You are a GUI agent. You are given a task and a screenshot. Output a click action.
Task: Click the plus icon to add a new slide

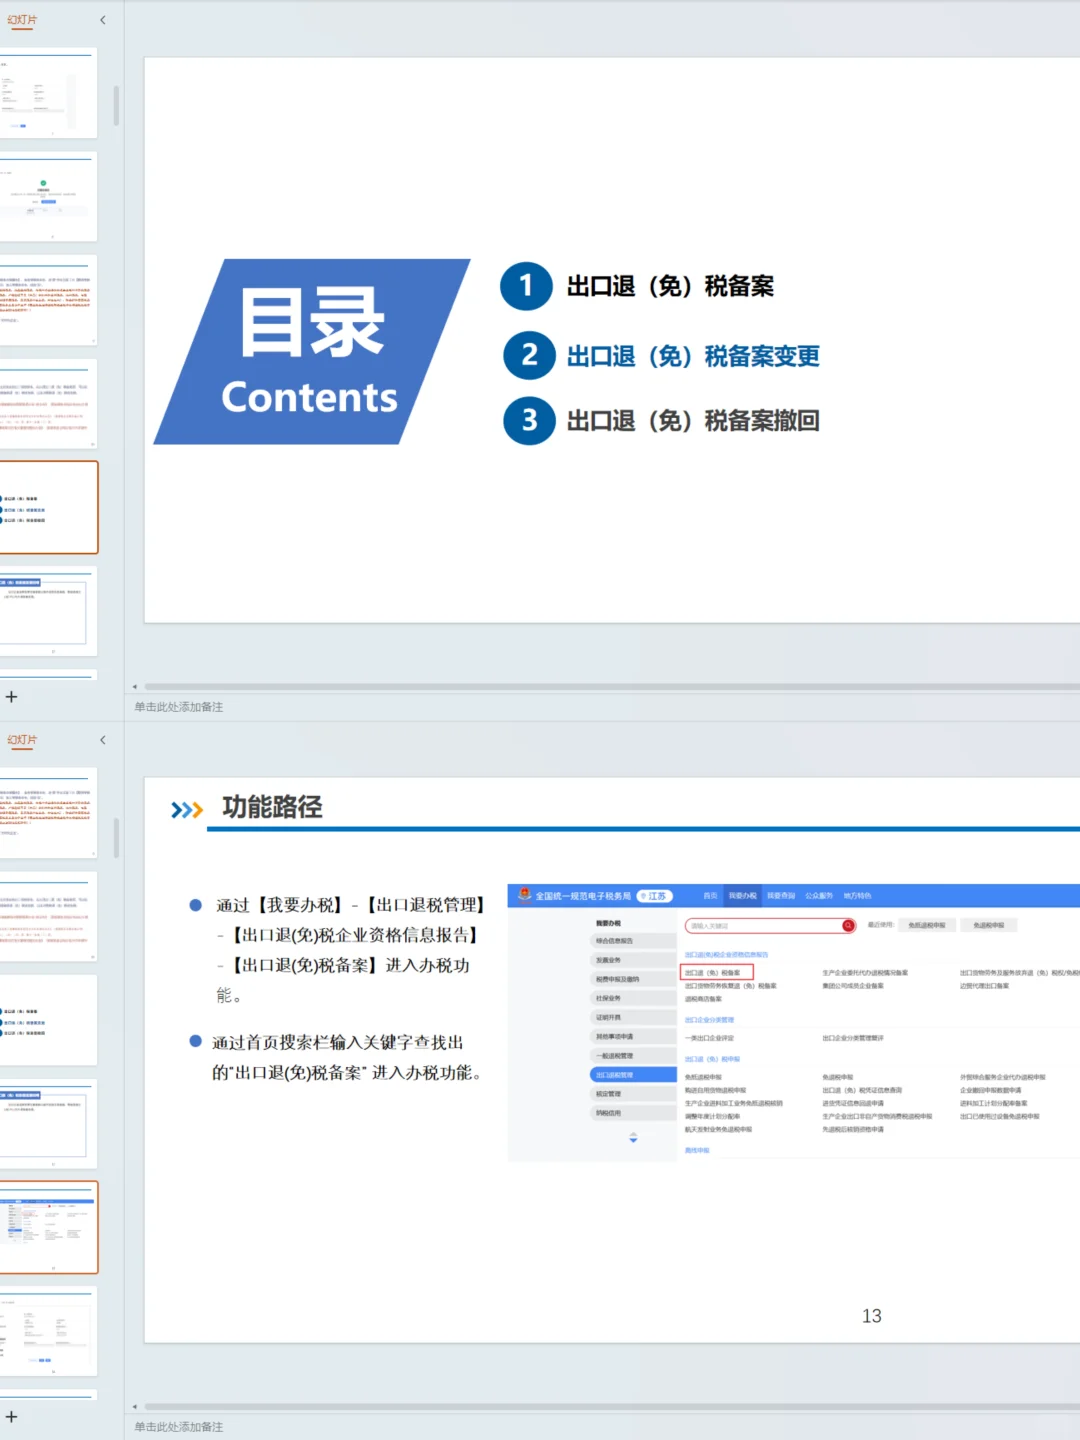(12, 696)
